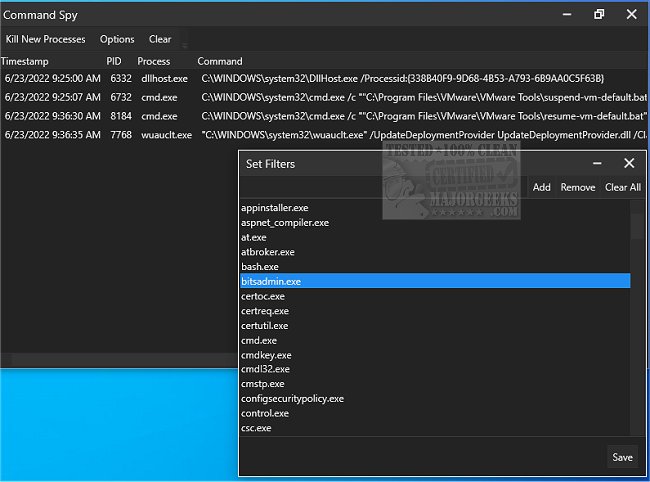The width and height of the screenshot is (650, 482).
Task: Click the Clear menu item
Action: tap(160, 39)
